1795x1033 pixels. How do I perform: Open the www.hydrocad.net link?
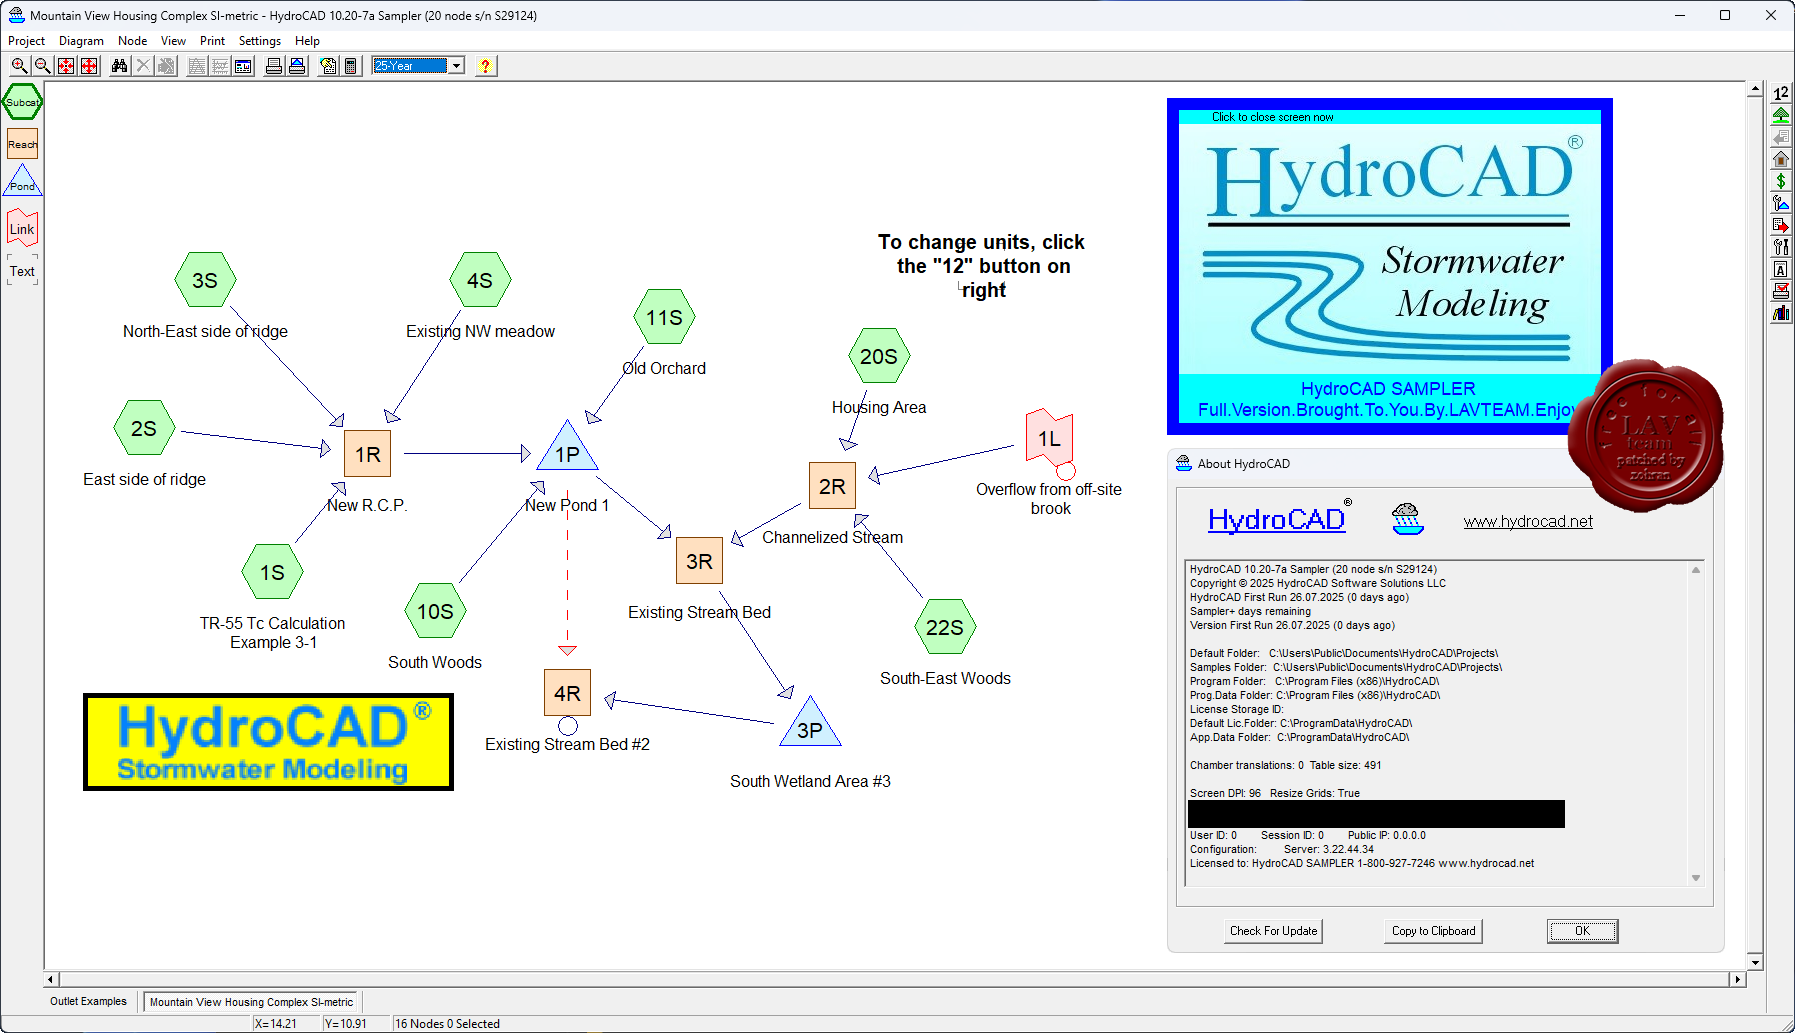1528,521
